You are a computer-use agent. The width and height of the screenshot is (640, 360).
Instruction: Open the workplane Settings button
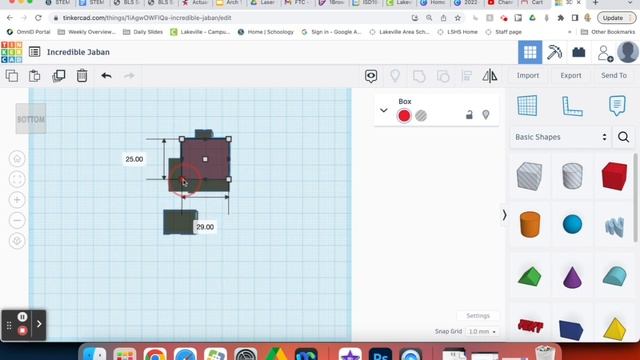point(478,316)
